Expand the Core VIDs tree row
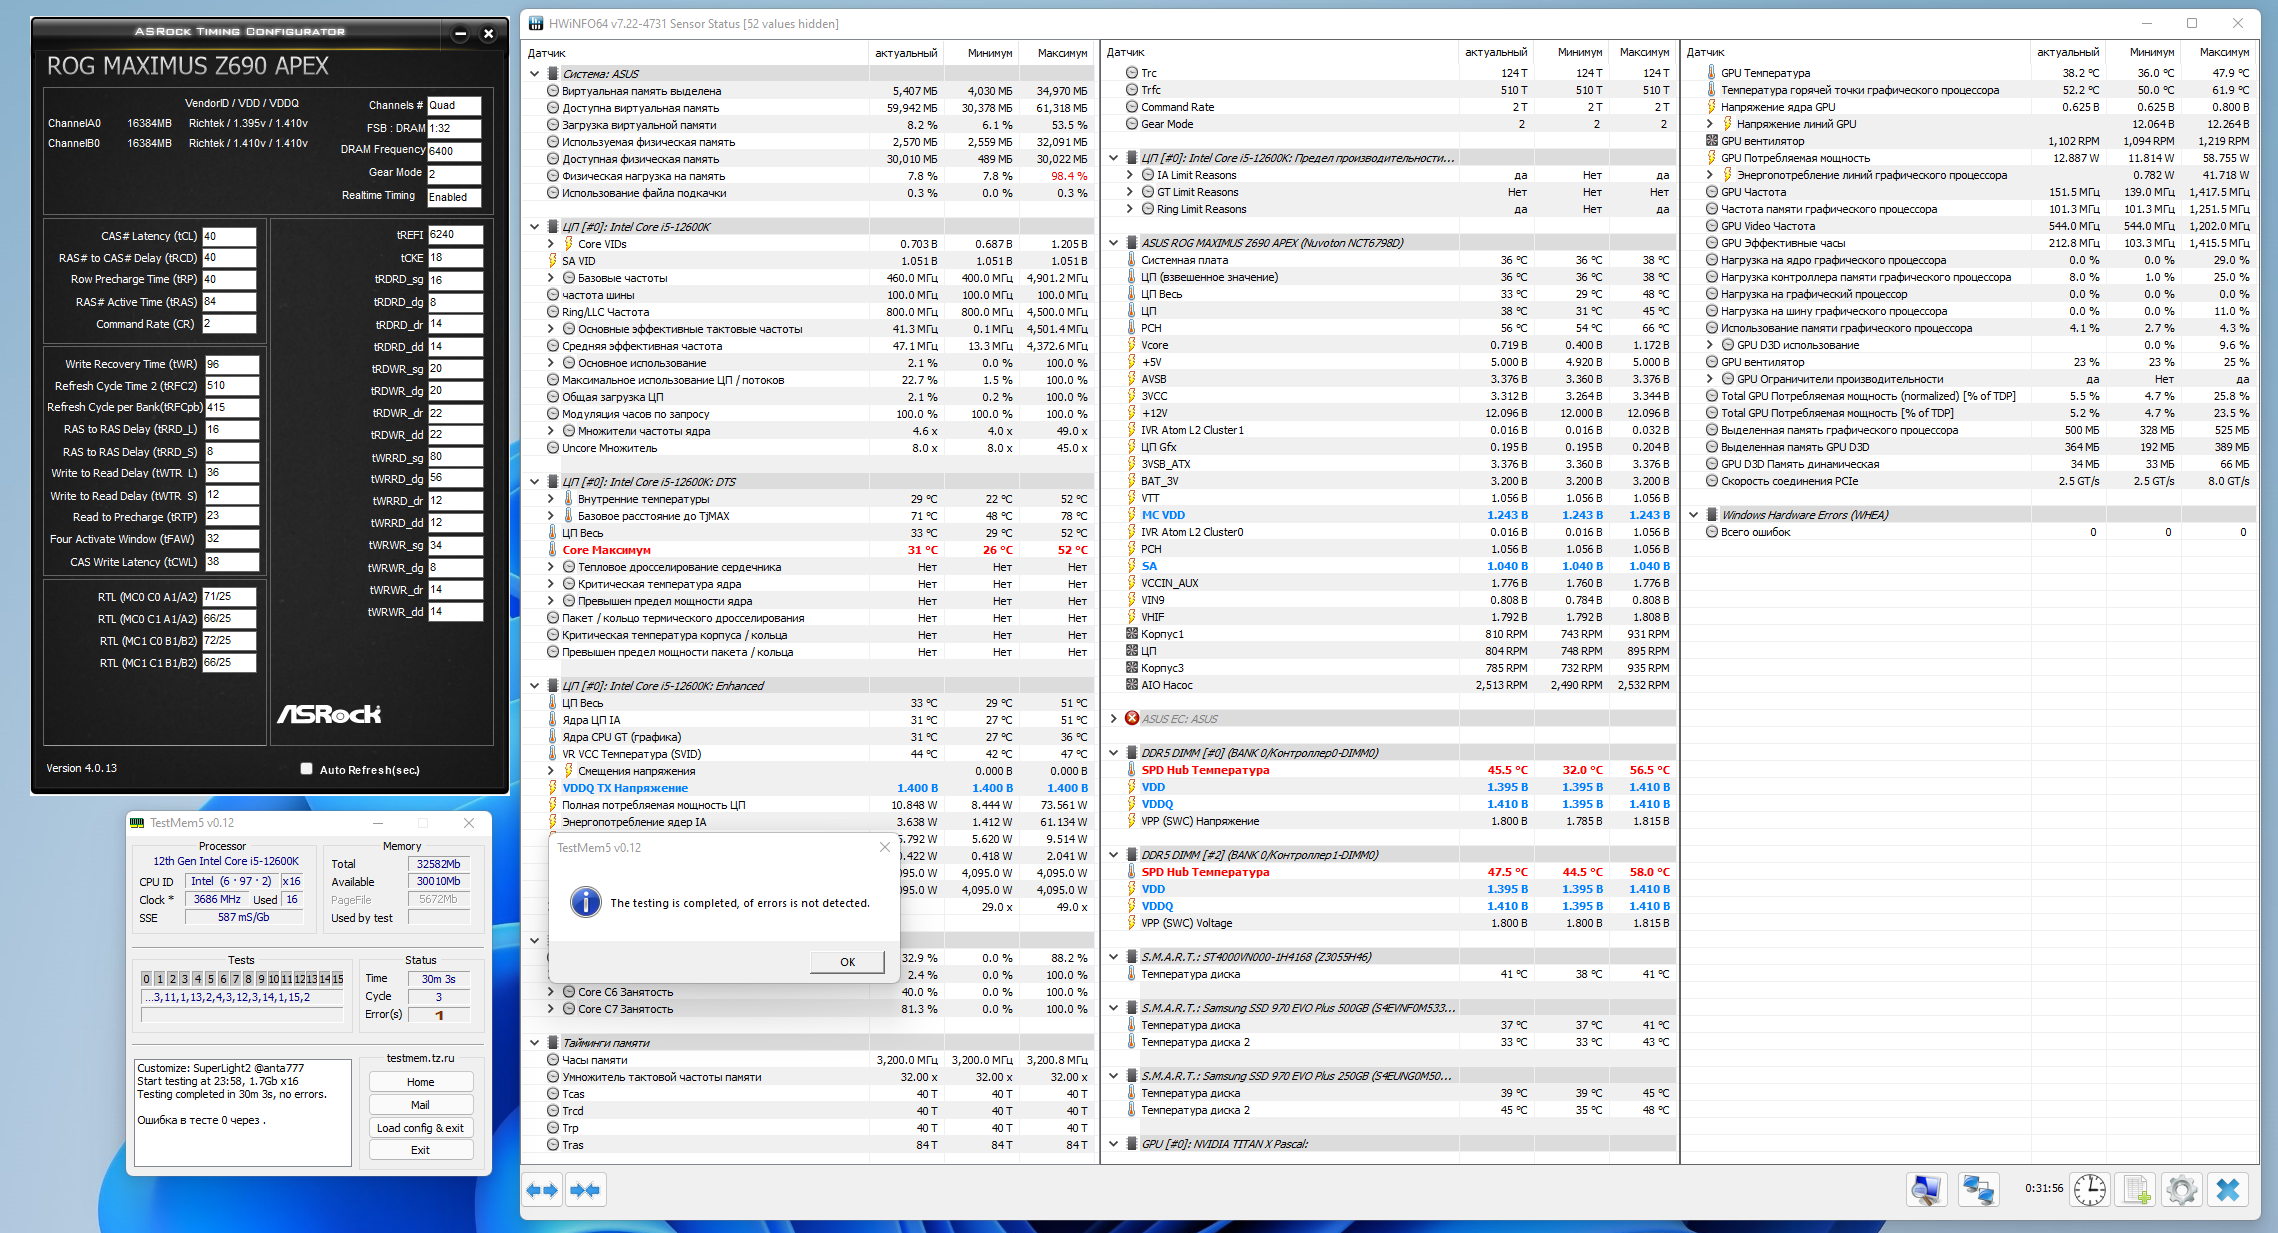2278x1233 pixels. tap(550, 244)
